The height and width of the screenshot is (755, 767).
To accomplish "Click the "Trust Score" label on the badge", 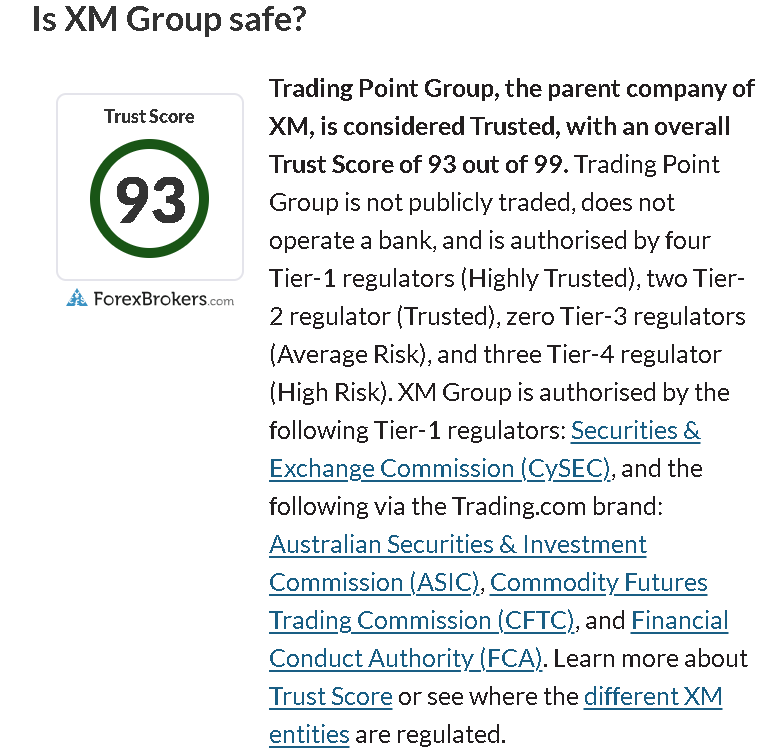I will click(x=149, y=116).
